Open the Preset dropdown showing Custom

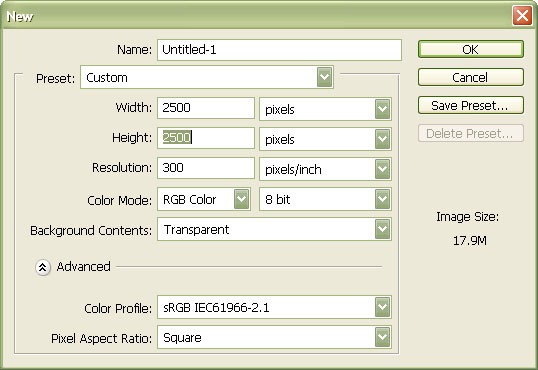[207, 77]
